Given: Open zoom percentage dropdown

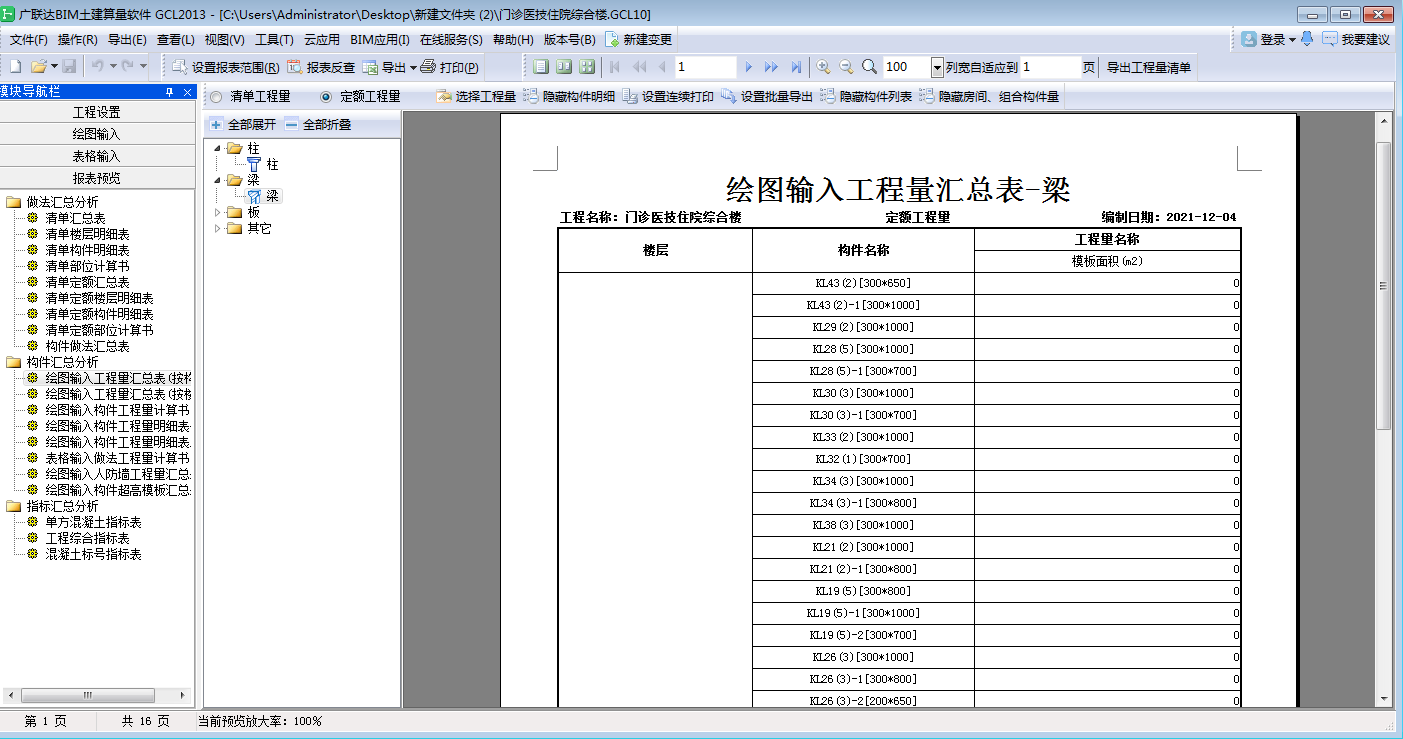Looking at the screenshot, I should click(x=937, y=67).
